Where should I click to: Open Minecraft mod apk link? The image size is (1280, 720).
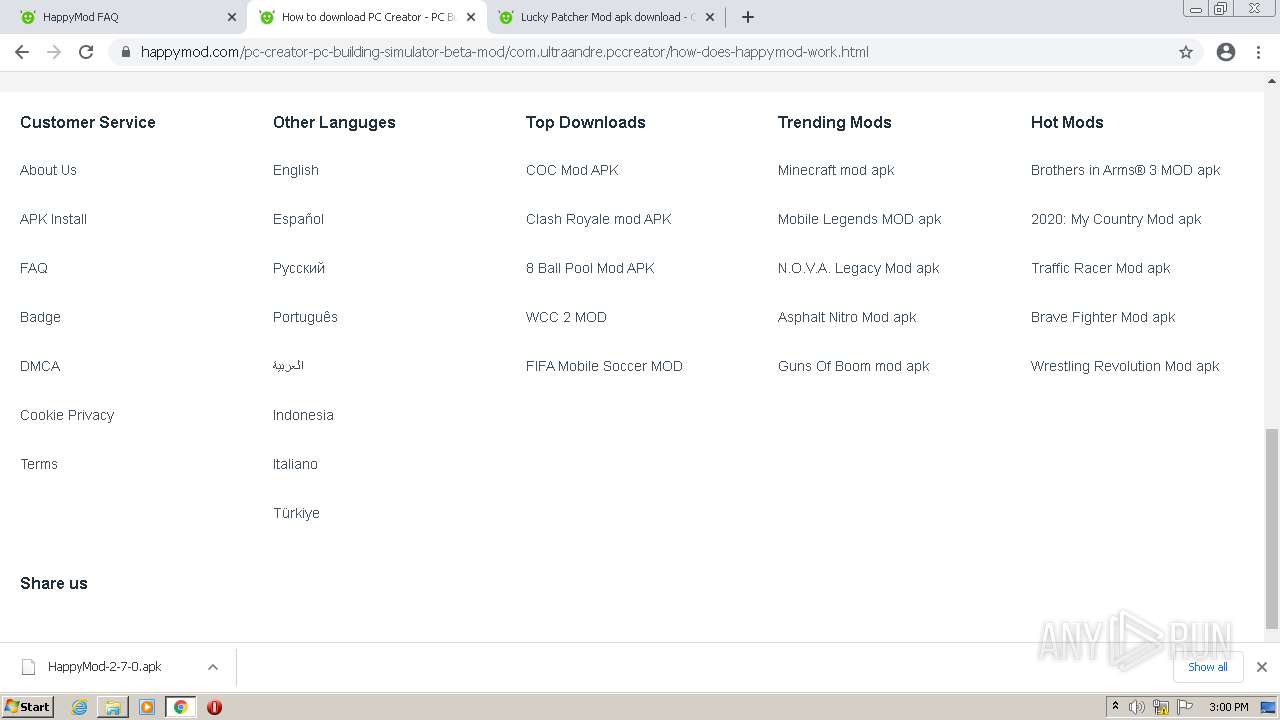point(836,170)
